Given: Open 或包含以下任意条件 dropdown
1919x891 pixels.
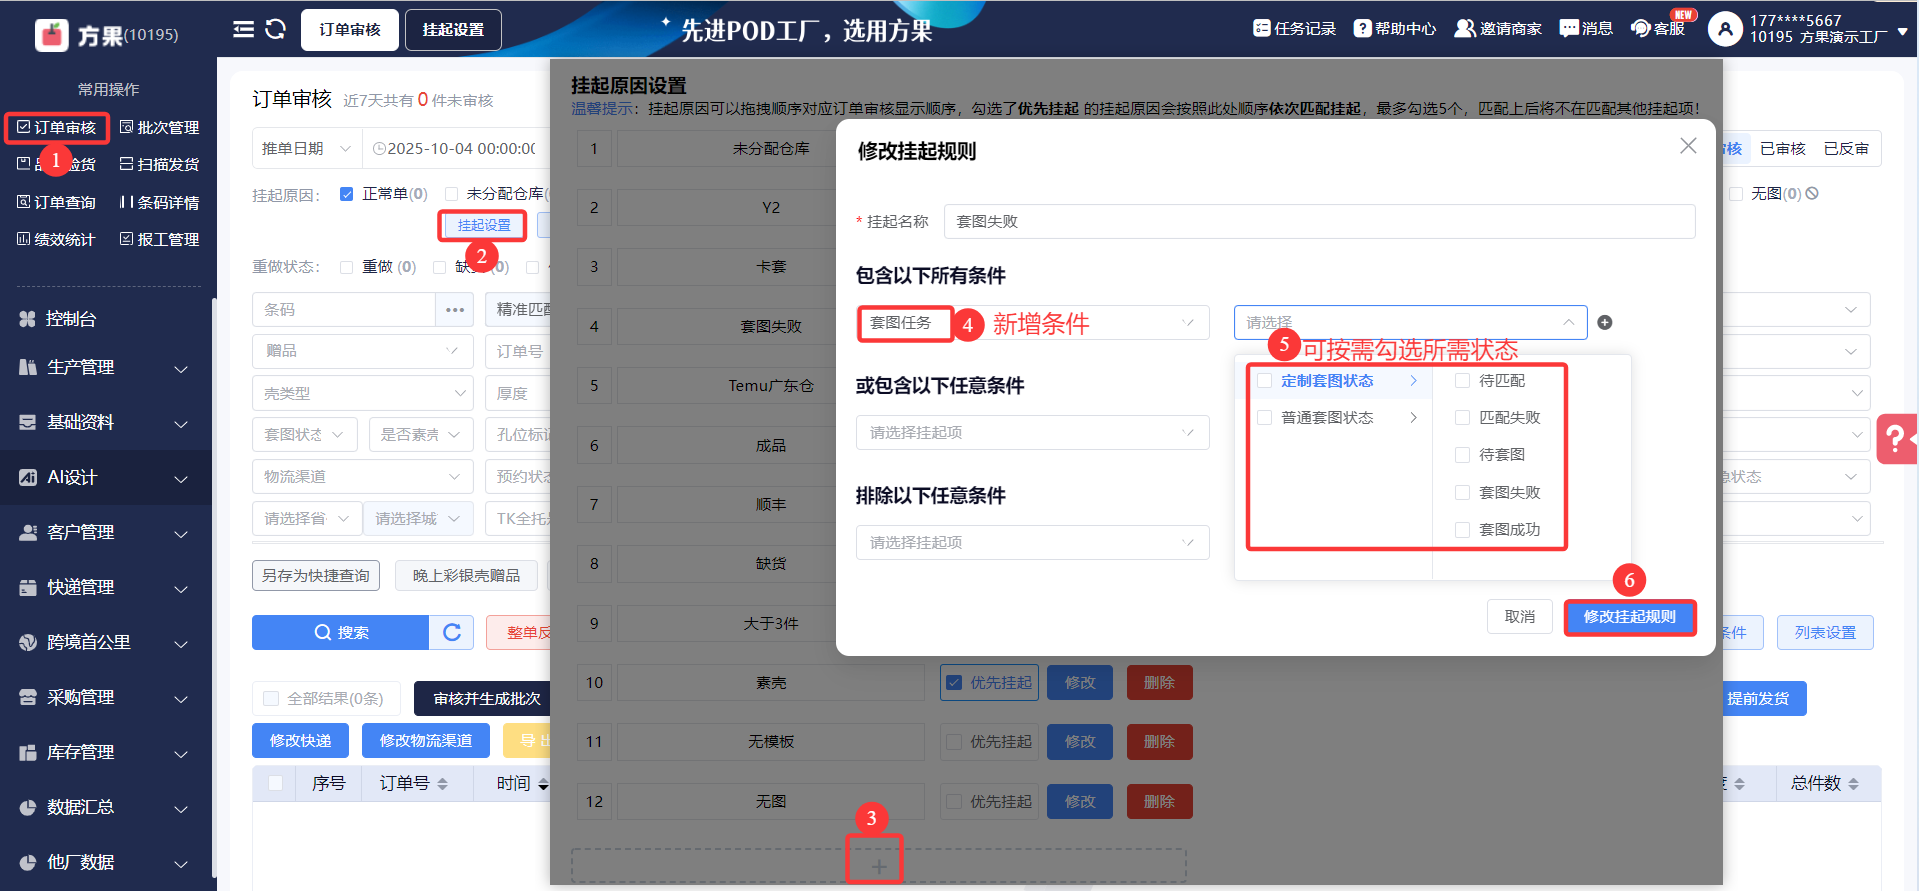Looking at the screenshot, I should click(1033, 433).
